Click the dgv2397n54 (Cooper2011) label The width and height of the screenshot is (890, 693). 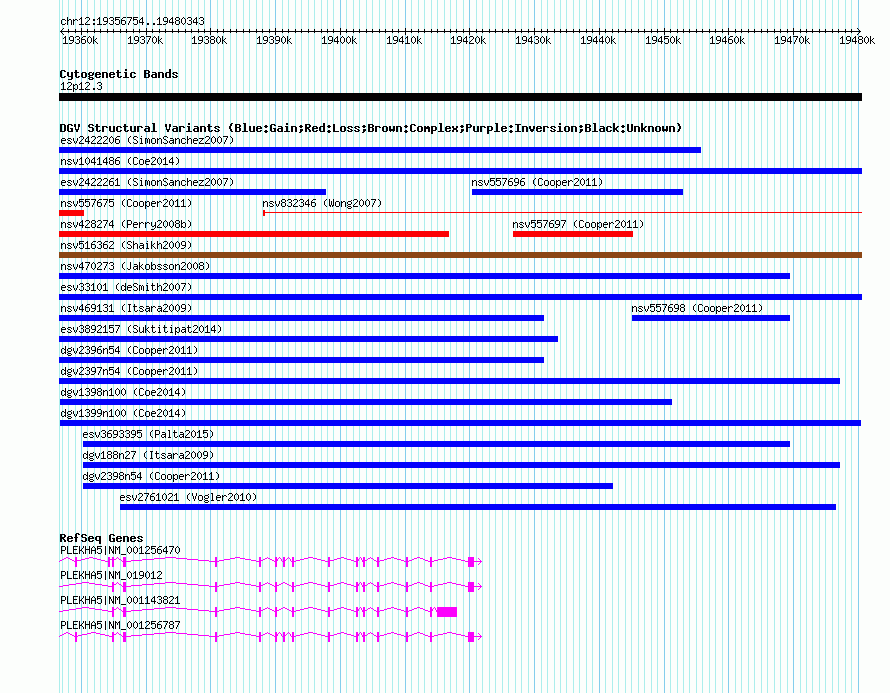[129, 371]
